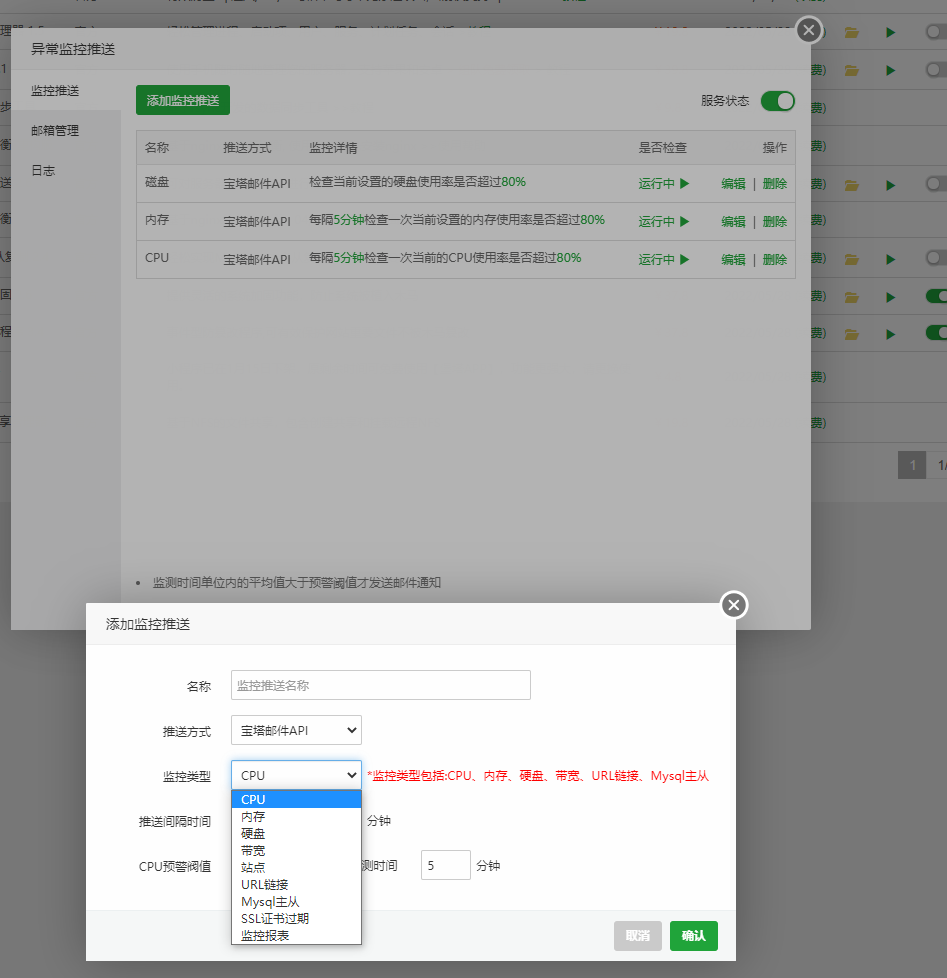Click page 1 button in background list
947x978 pixels.
pyautogui.click(x=912, y=465)
